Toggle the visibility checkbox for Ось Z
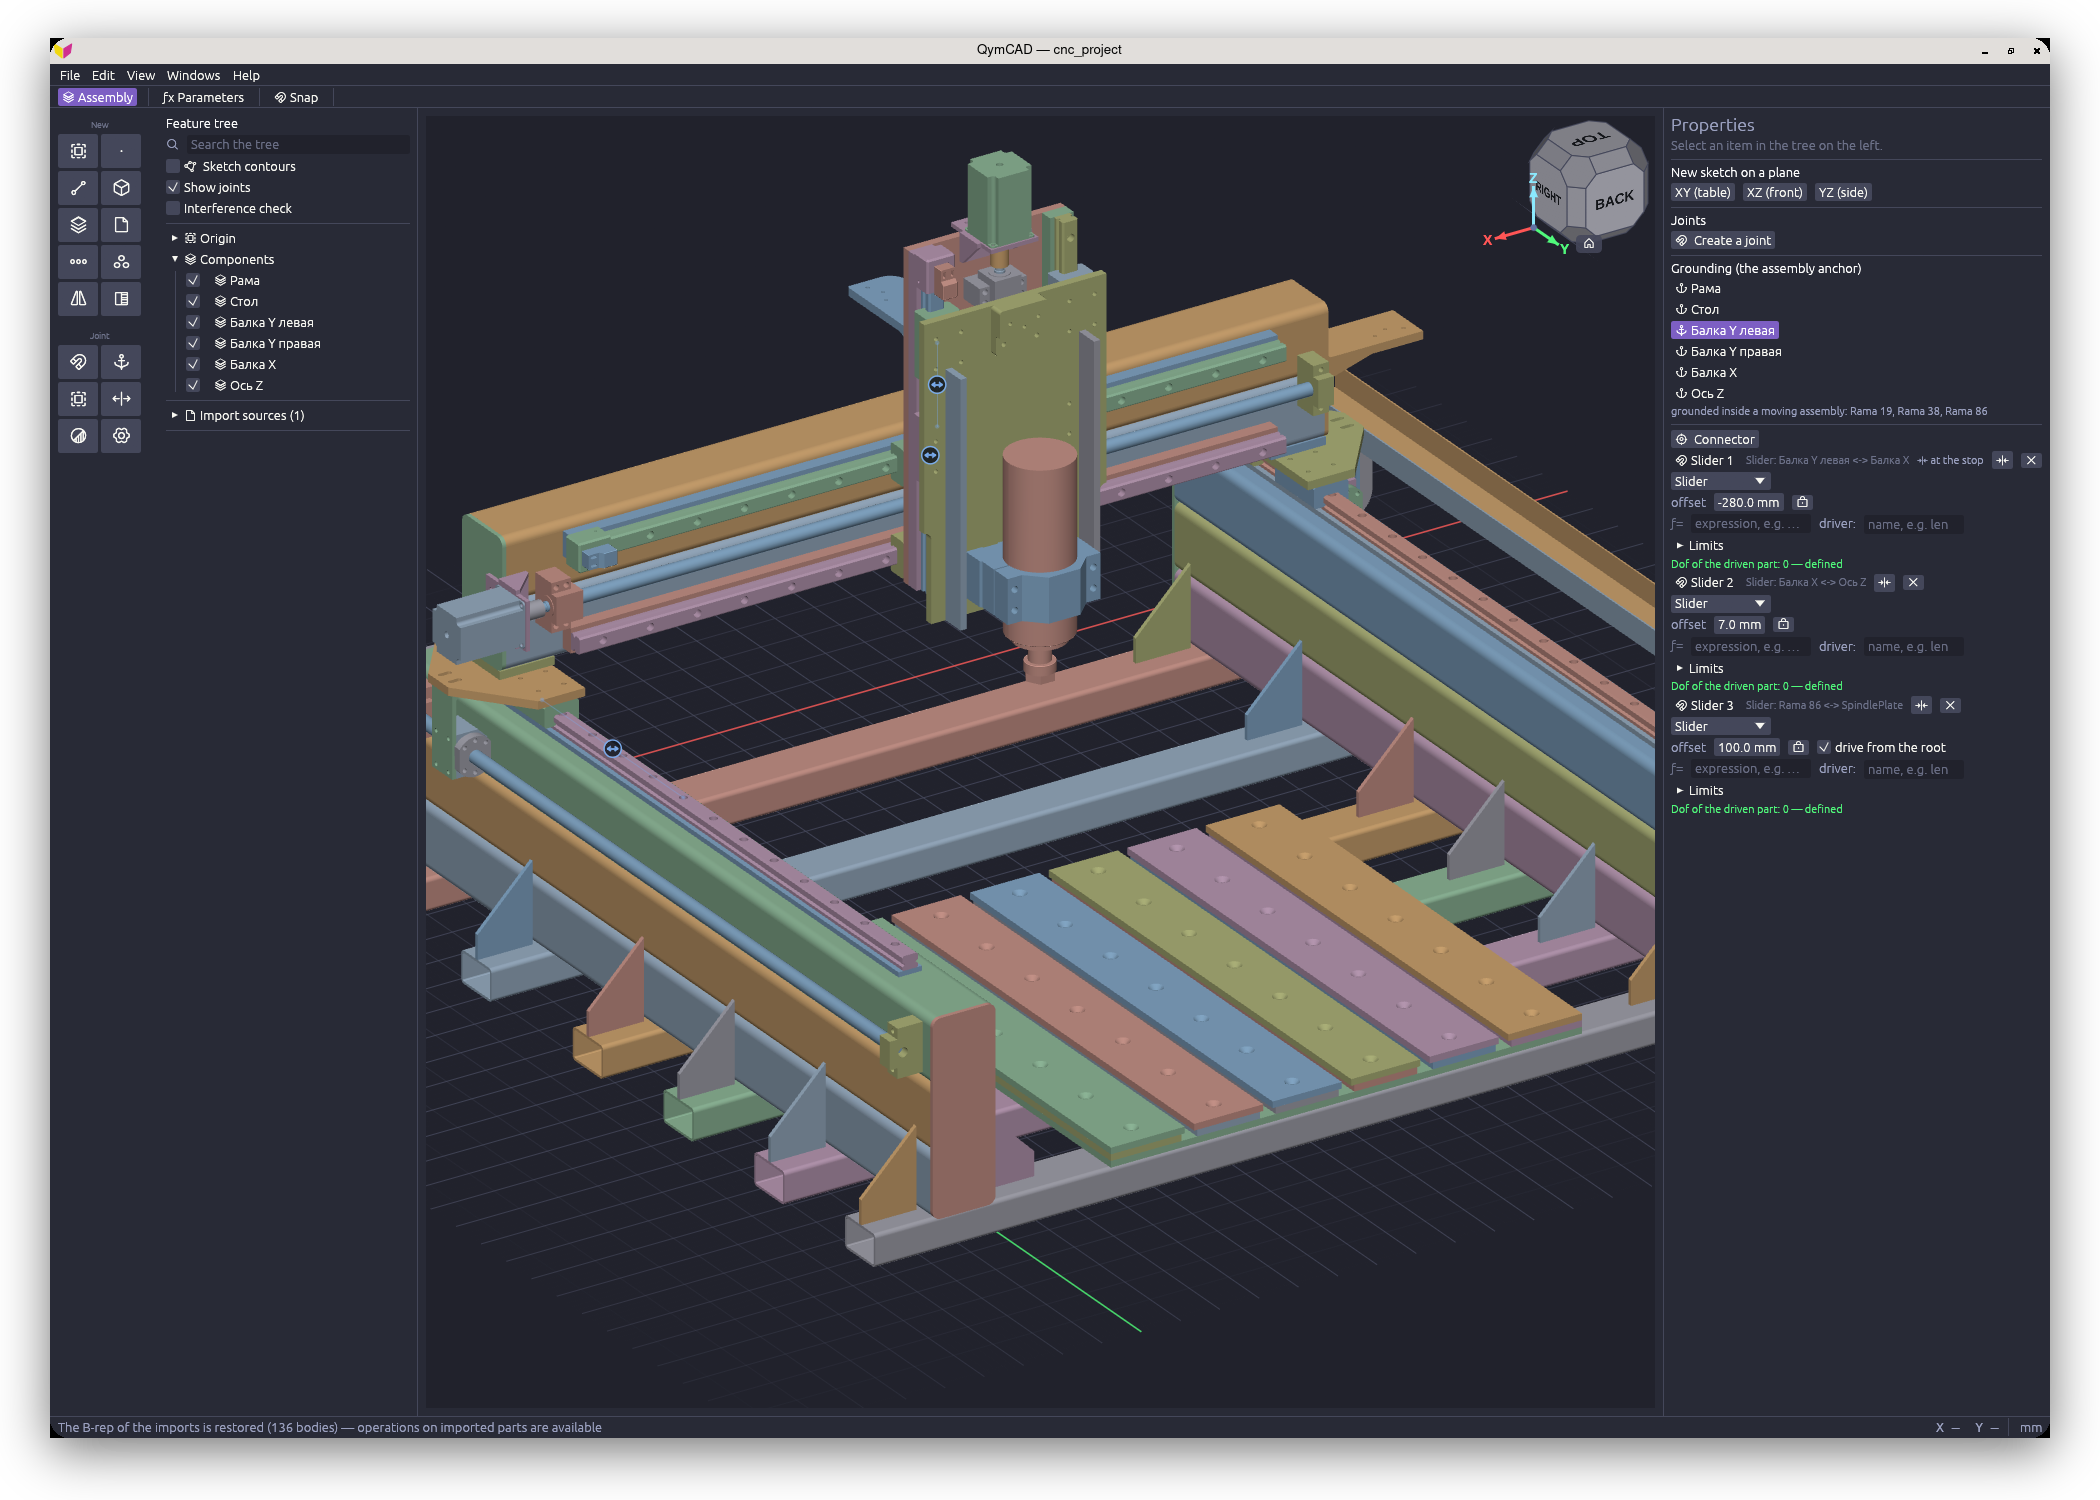Image resolution: width=2100 pixels, height=1500 pixels. [x=193, y=385]
